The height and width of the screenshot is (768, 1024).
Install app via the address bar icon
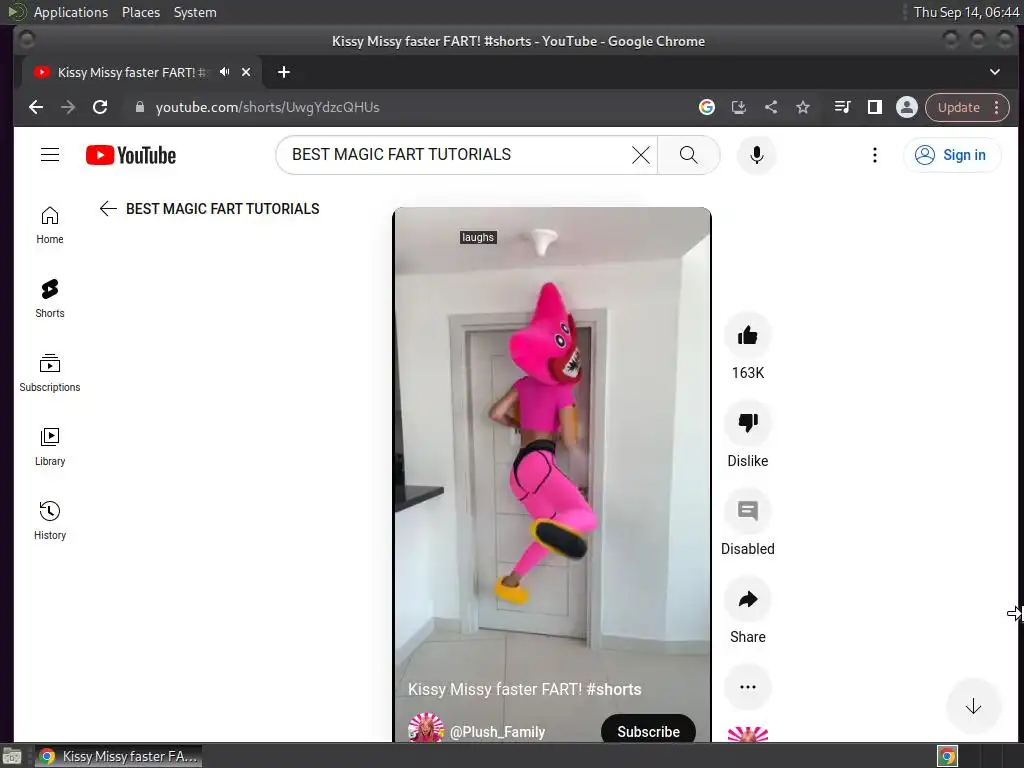click(x=739, y=107)
